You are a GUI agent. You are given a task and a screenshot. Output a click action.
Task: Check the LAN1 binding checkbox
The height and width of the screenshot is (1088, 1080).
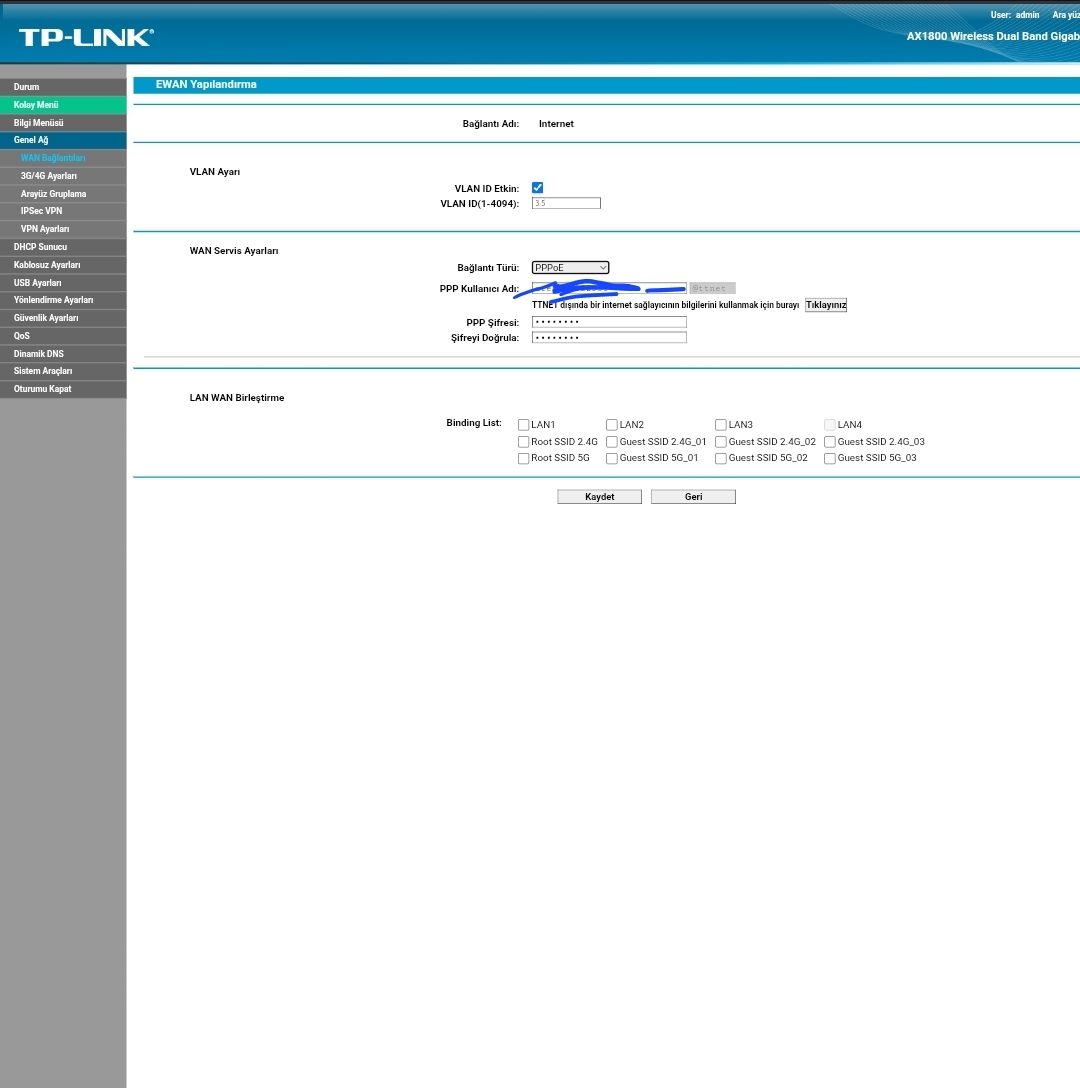click(523, 425)
